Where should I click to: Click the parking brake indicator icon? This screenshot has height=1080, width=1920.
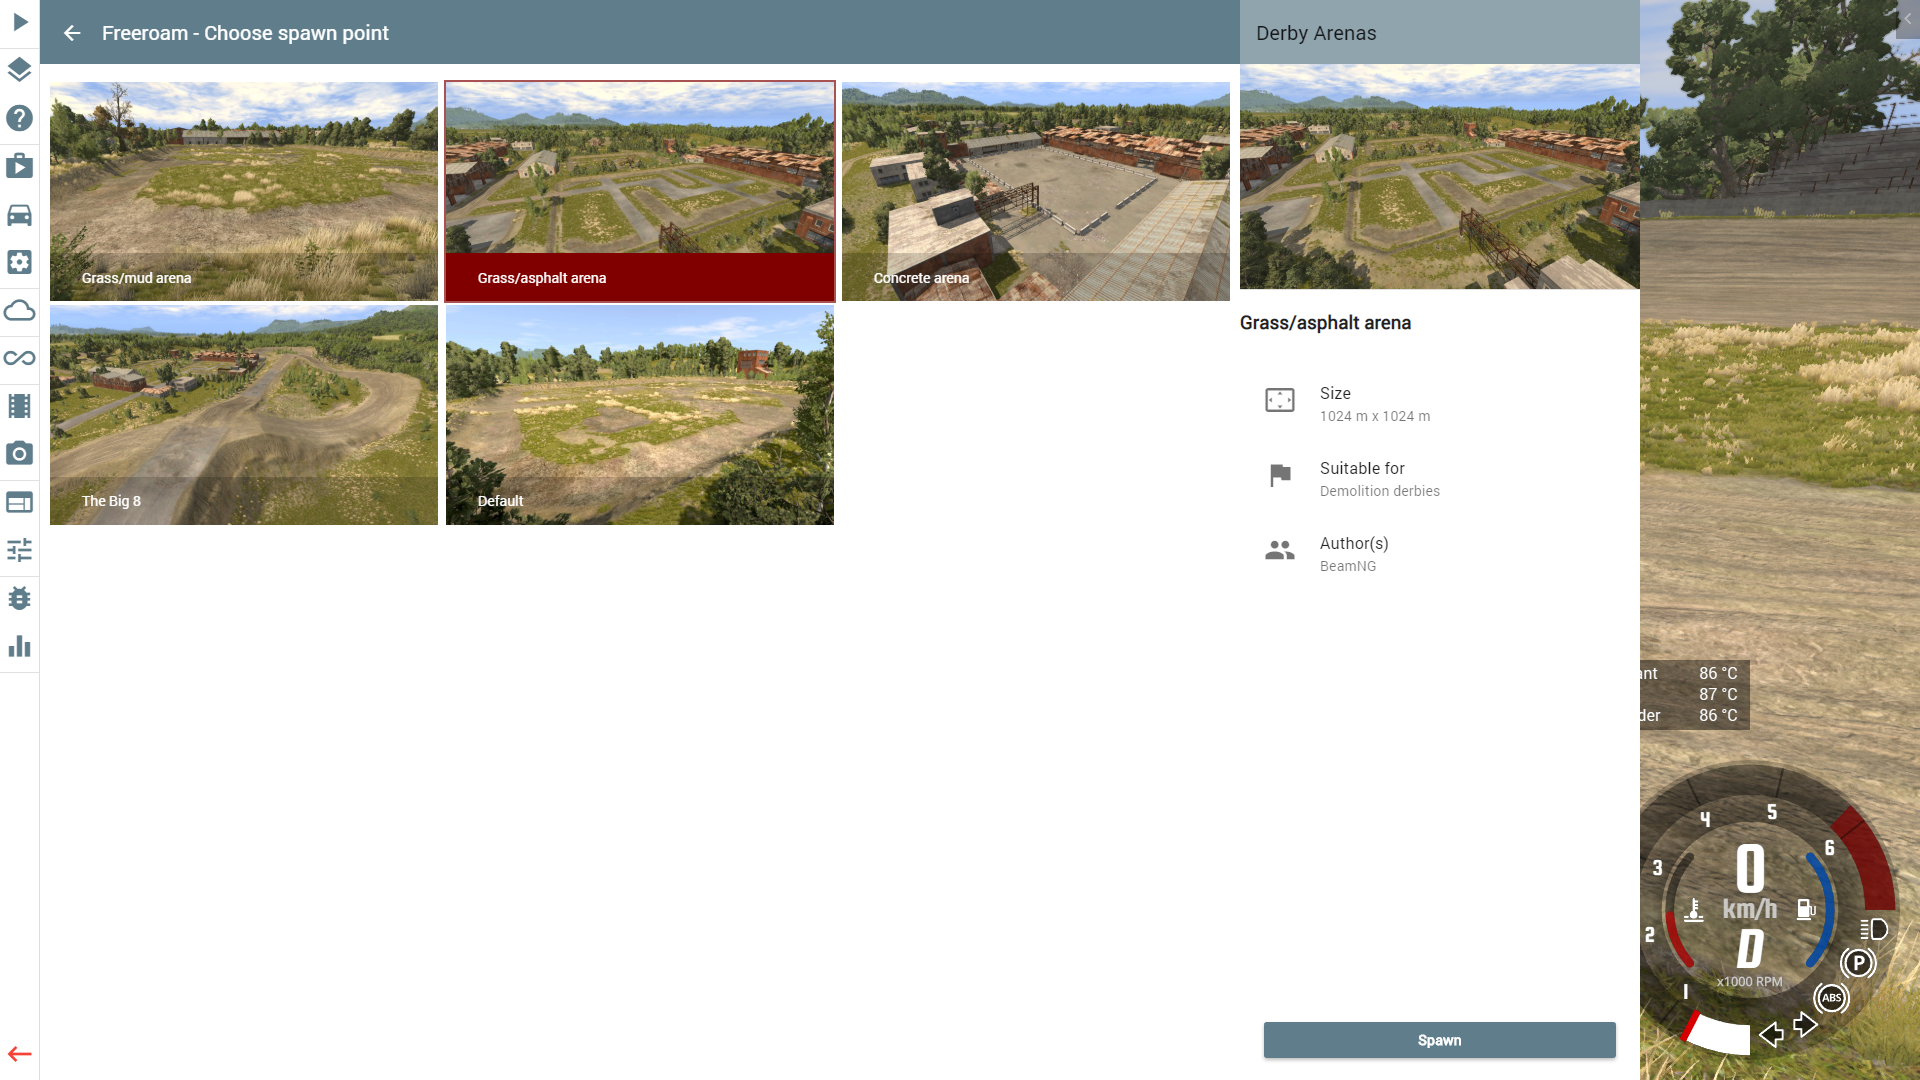pyautogui.click(x=1858, y=963)
